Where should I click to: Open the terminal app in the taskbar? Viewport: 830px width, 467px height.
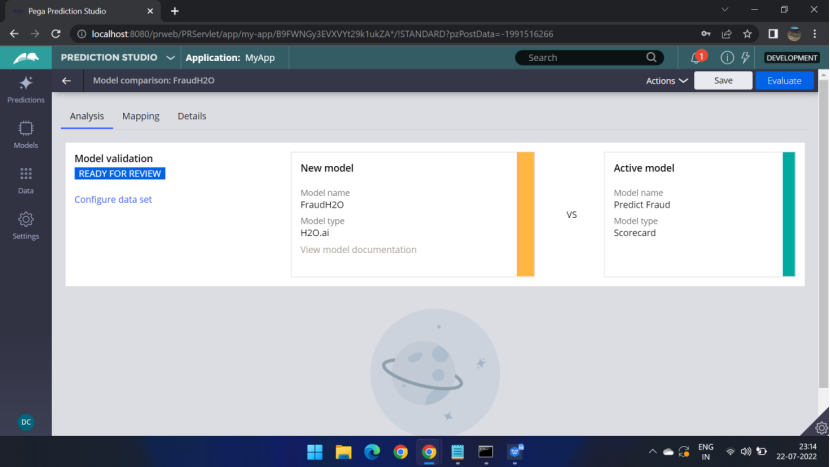[x=486, y=452]
